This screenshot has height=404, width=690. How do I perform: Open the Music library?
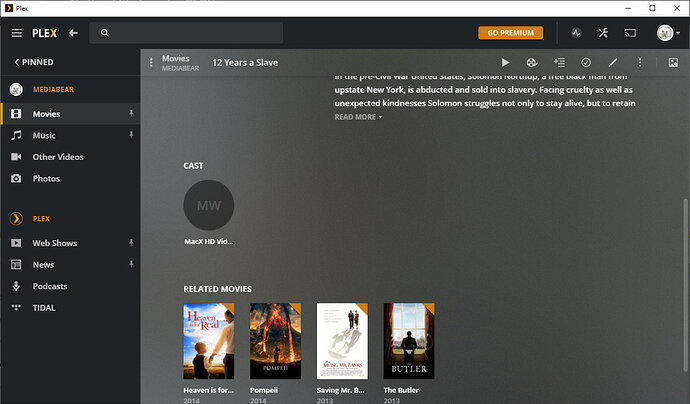70,135
